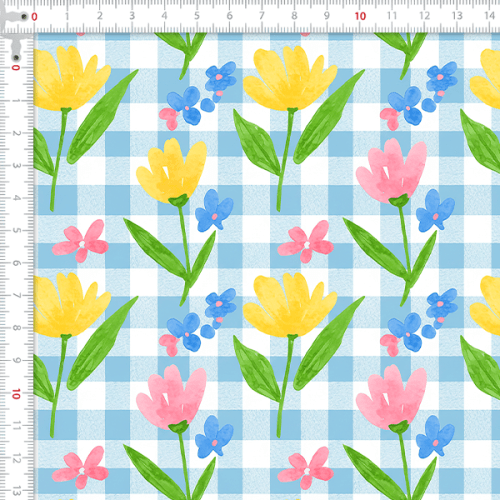Select the number 7 on top ruler
Screen dimensions: 500x500
tap(262, 16)
